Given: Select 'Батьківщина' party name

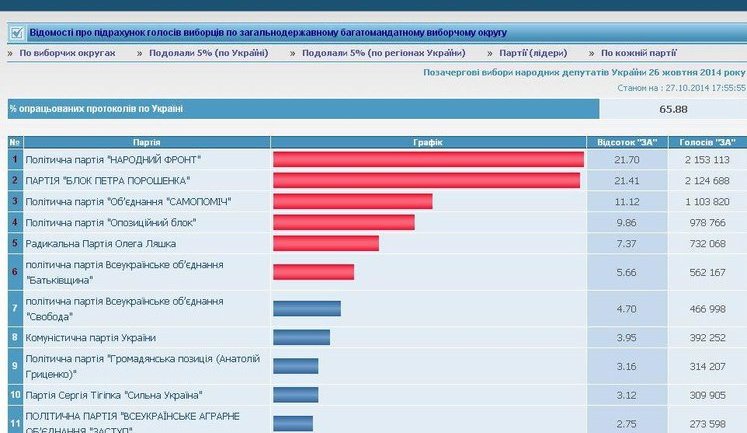Looking at the screenshot, I should (x=124, y=272).
